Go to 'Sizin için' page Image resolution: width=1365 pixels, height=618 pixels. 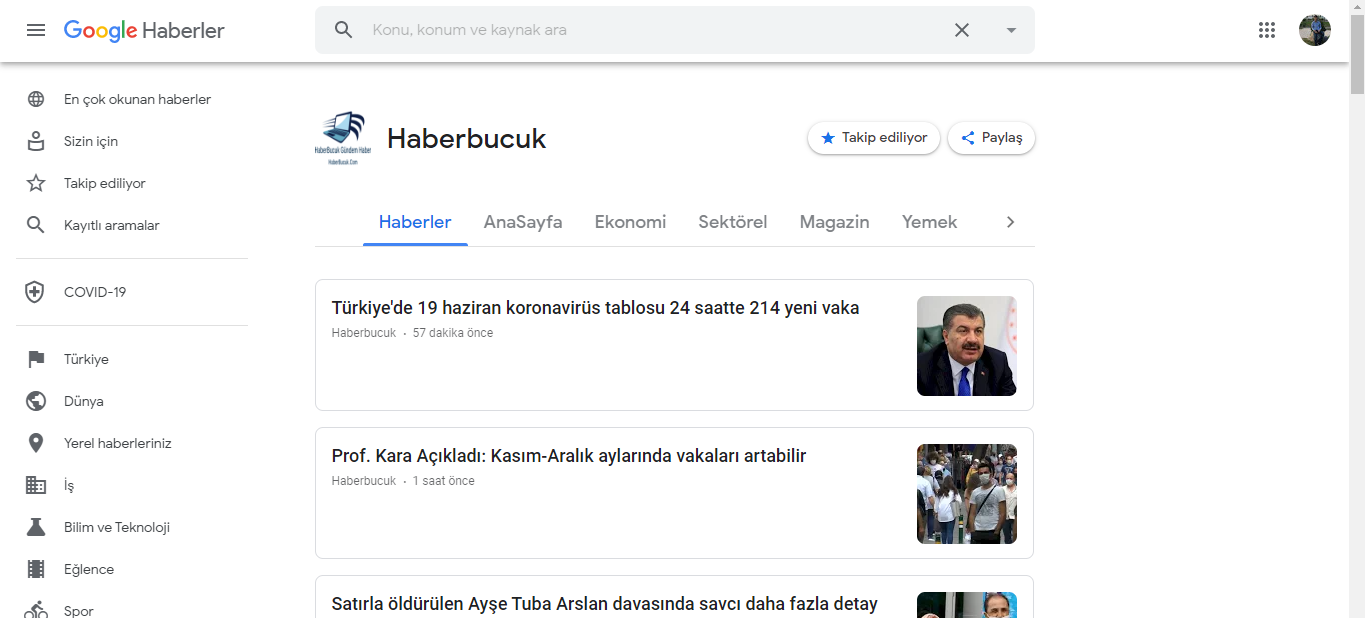coord(91,141)
